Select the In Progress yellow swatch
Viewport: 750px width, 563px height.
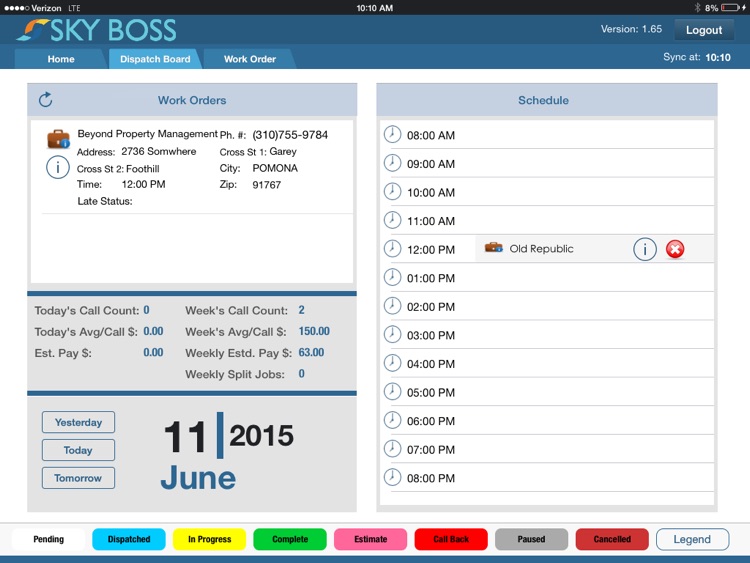[x=210, y=539]
